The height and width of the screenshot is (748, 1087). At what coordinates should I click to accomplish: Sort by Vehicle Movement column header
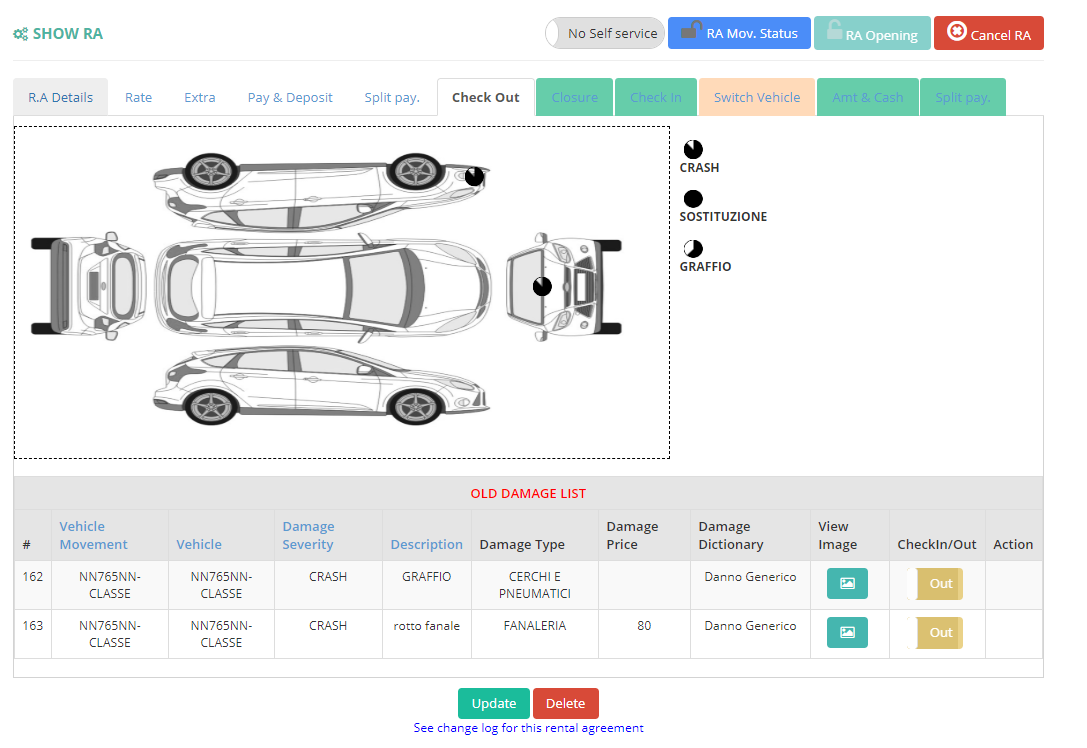tap(93, 535)
